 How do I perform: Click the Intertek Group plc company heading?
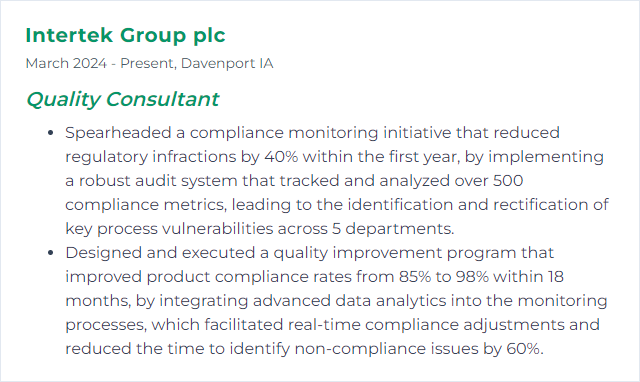point(125,35)
